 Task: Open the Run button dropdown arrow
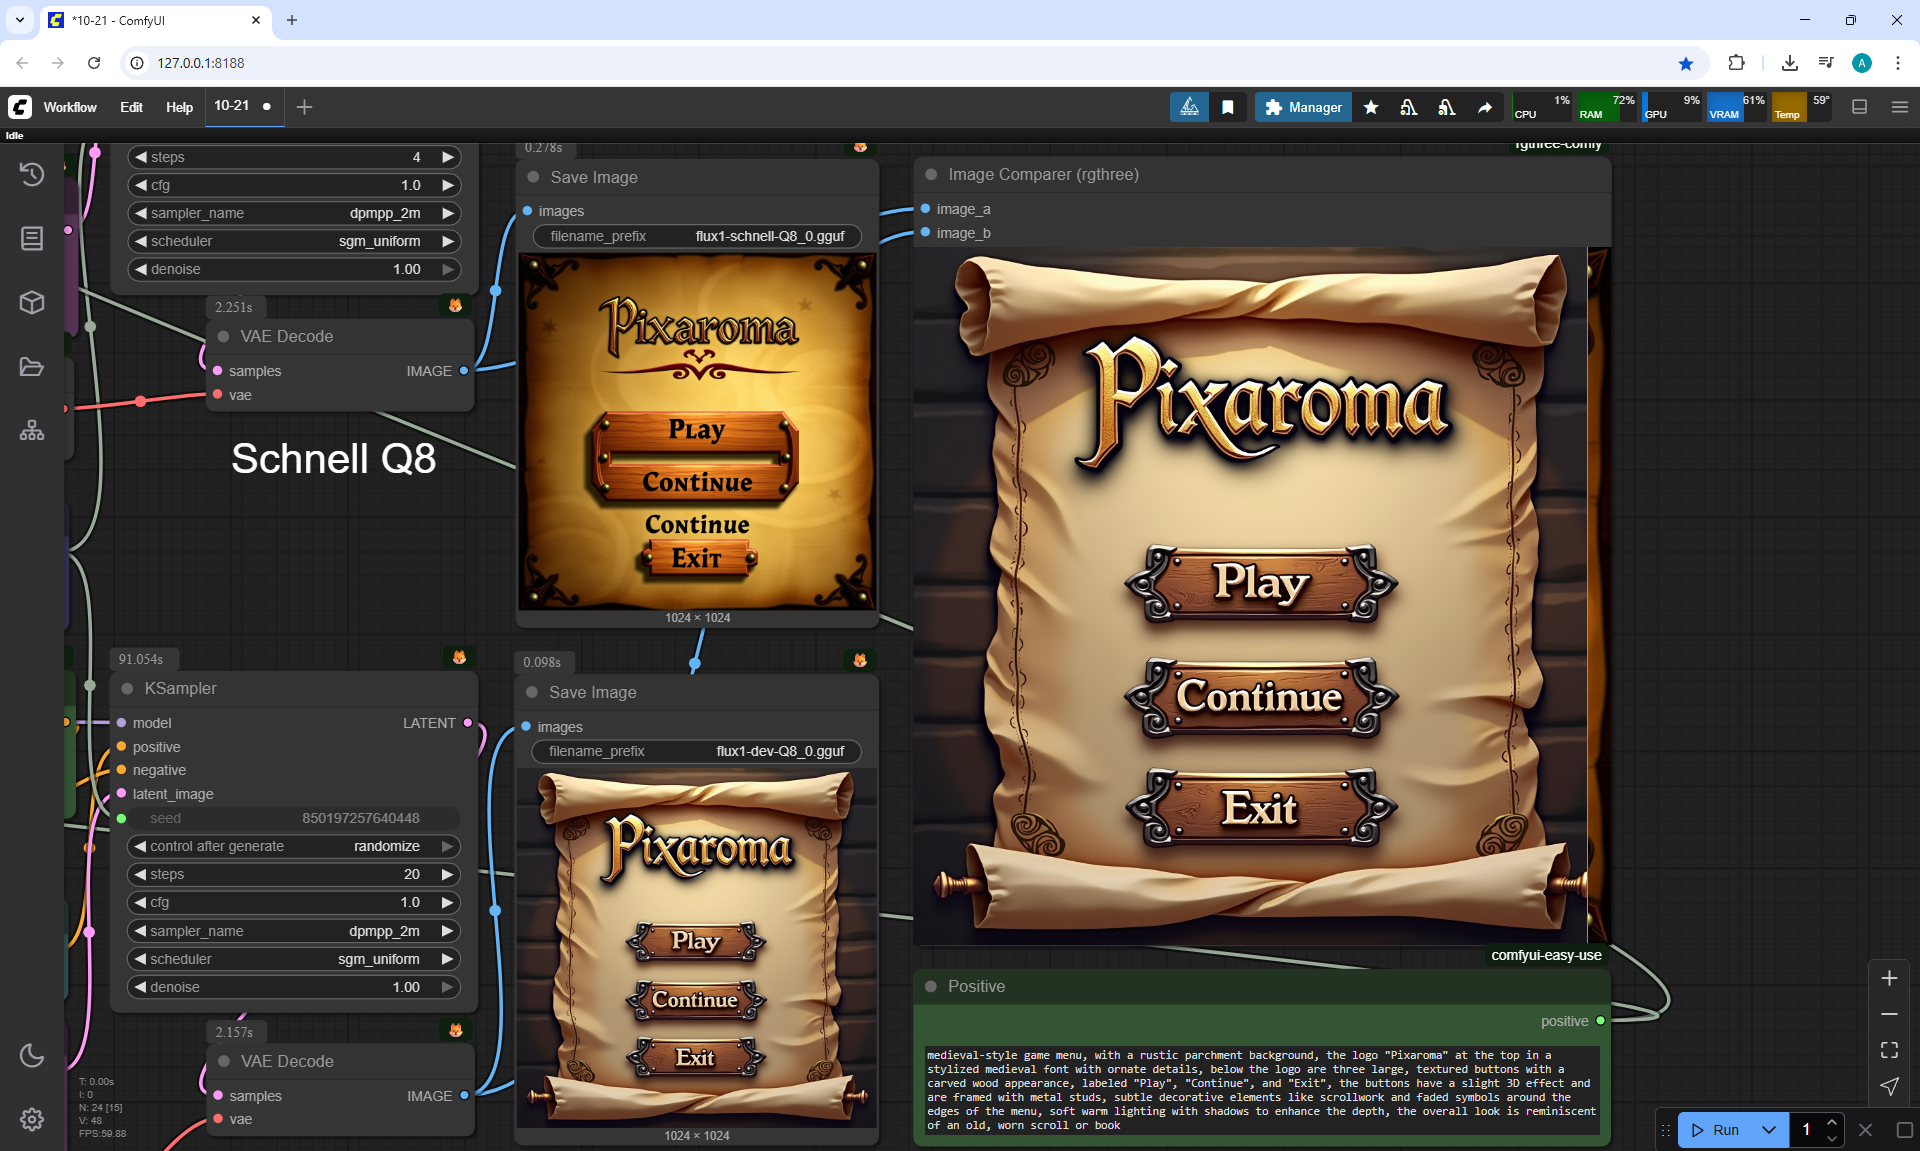point(1769,1130)
